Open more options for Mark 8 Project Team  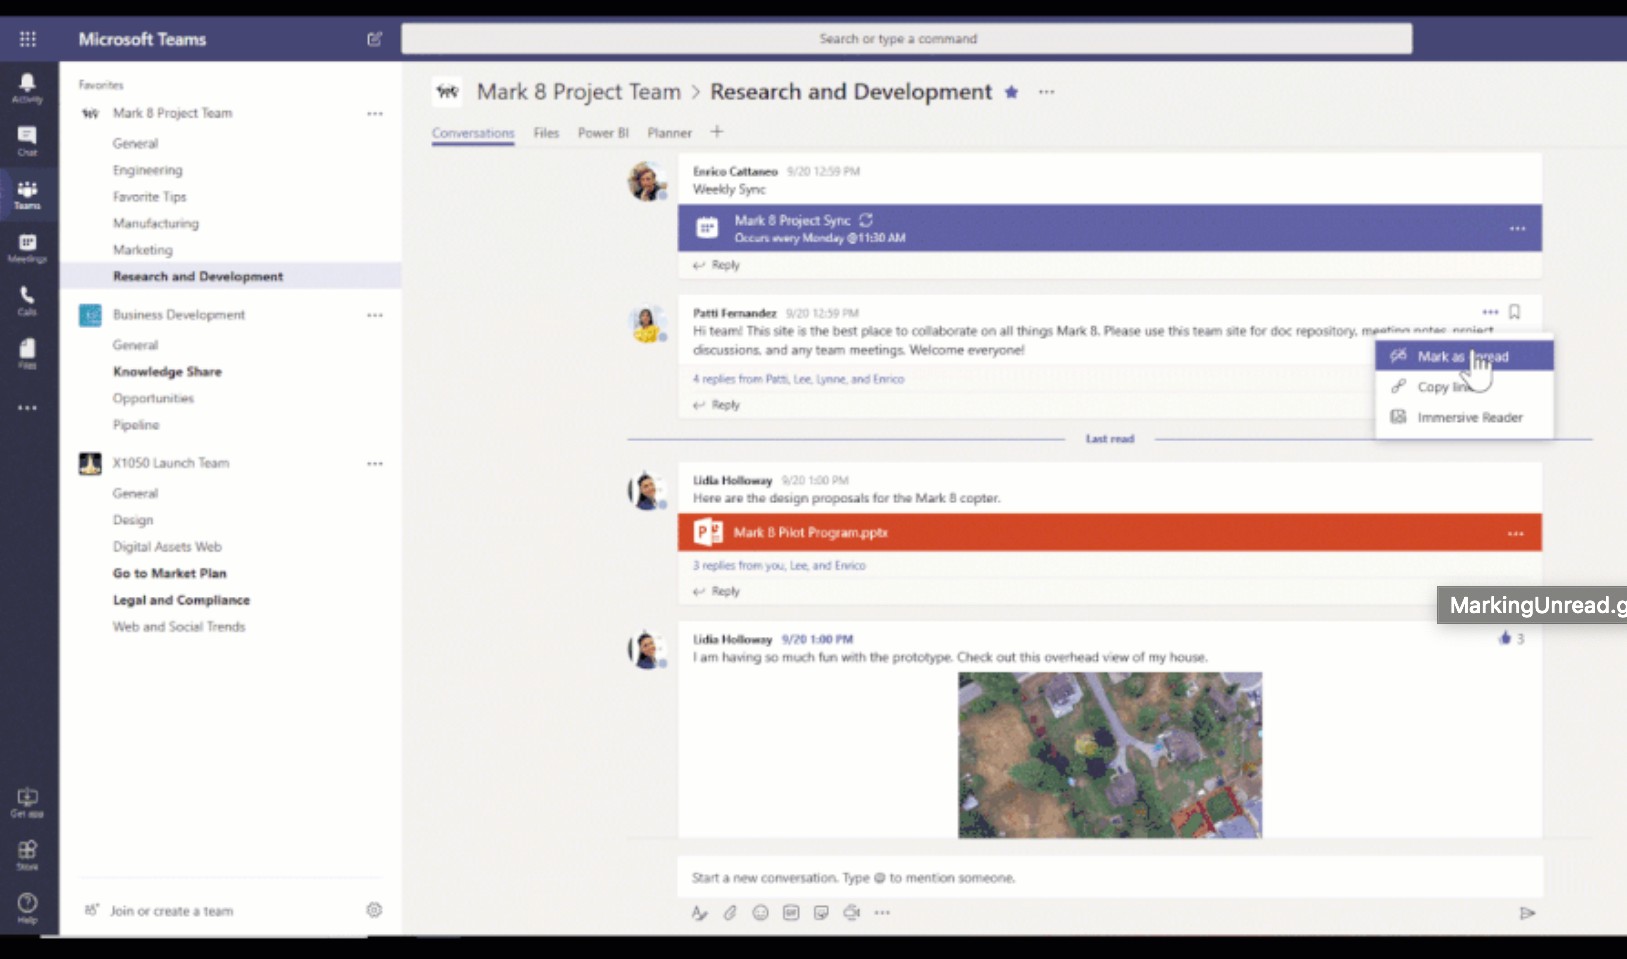(x=375, y=114)
